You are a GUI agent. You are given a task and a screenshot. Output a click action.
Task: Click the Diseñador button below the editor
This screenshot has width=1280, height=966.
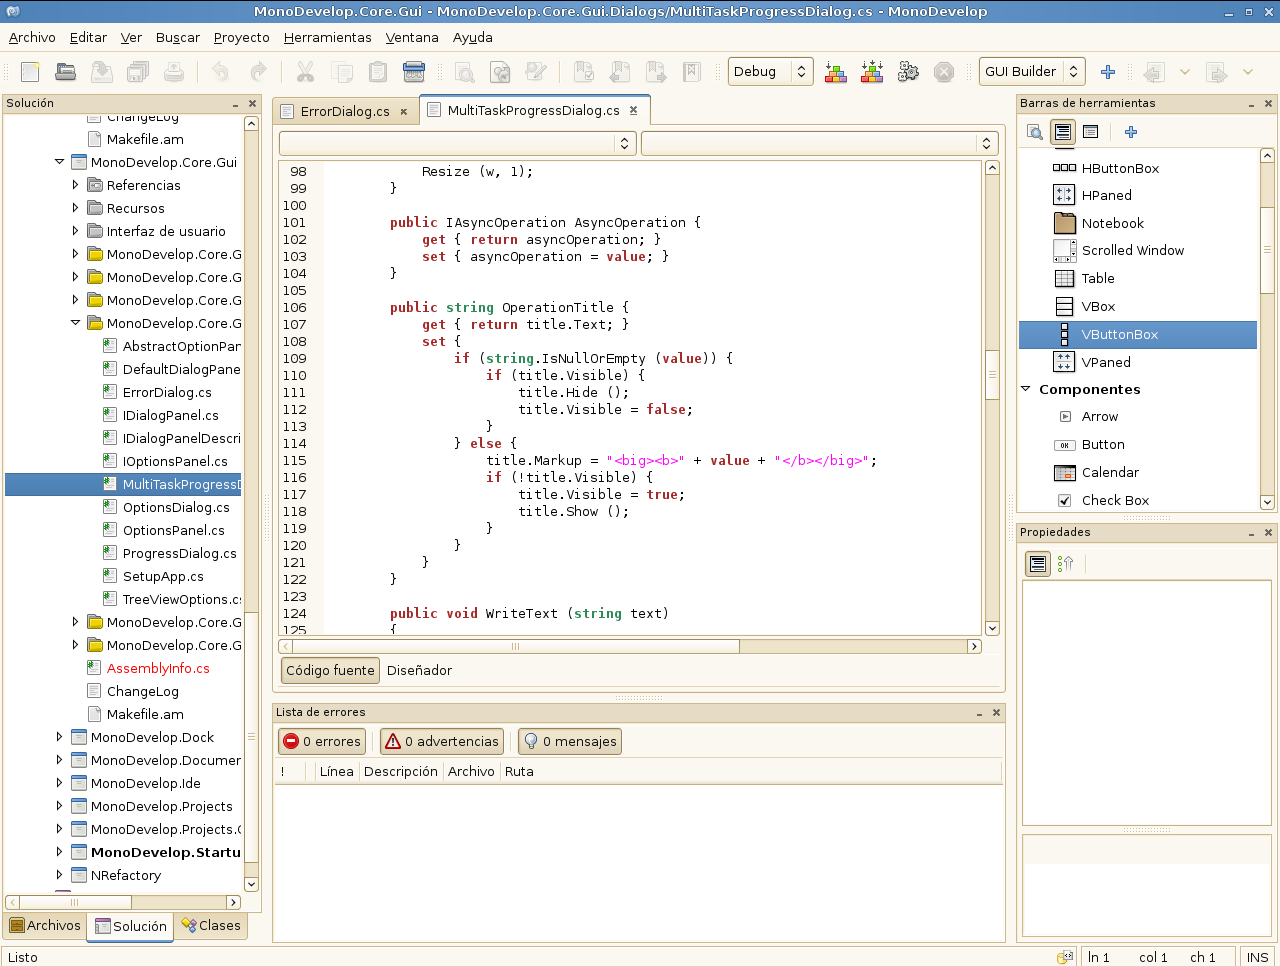click(419, 670)
